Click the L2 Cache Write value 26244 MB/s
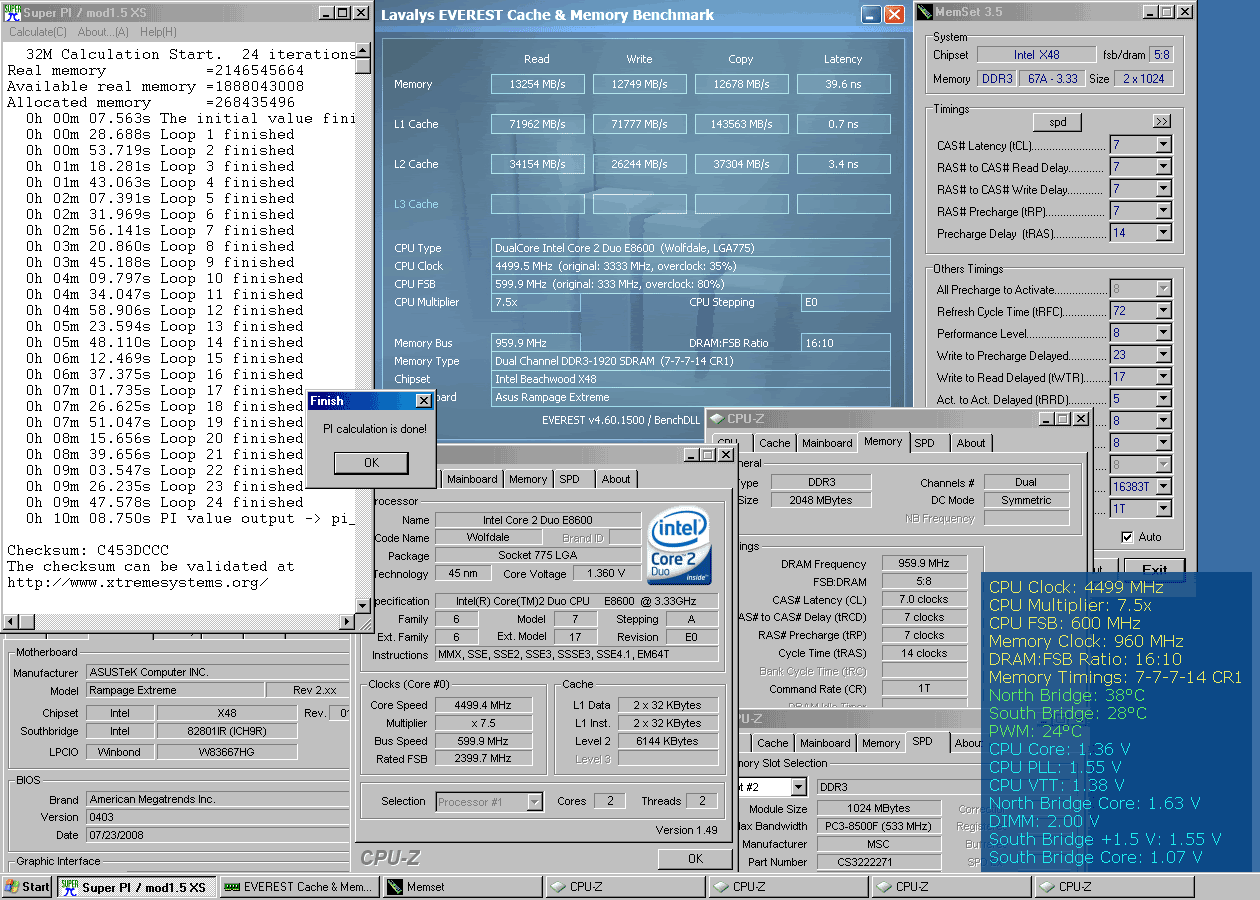1260x900 pixels. 639,165
